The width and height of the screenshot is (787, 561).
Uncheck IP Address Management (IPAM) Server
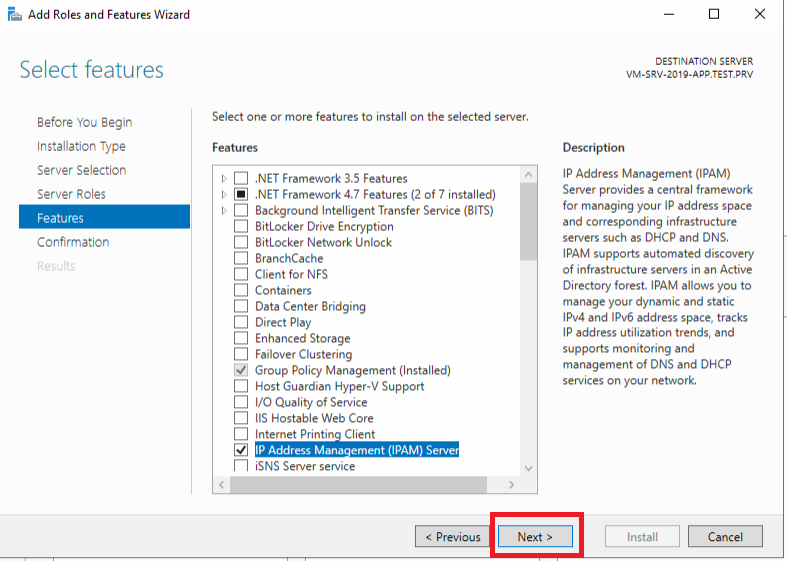(241, 450)
